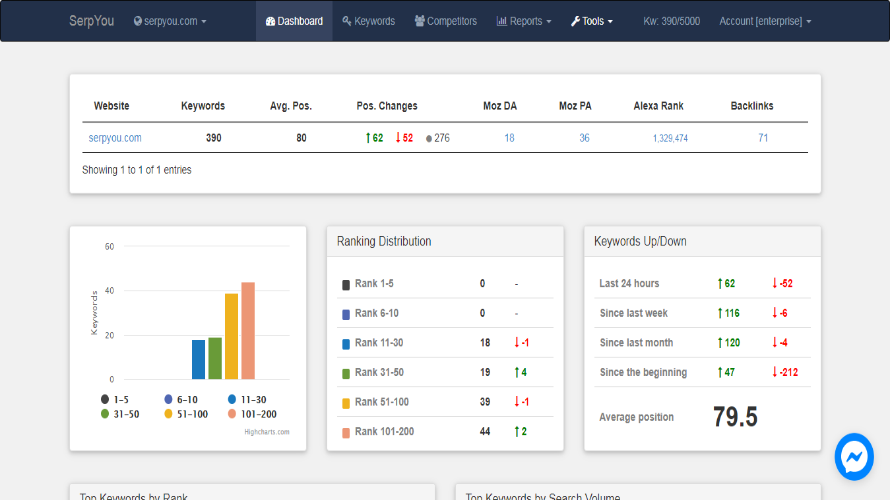This screenshot has width=890, height=500.
Task: Open the Facebook Messenger chat bubble
Action: click(x=854, y=457)
